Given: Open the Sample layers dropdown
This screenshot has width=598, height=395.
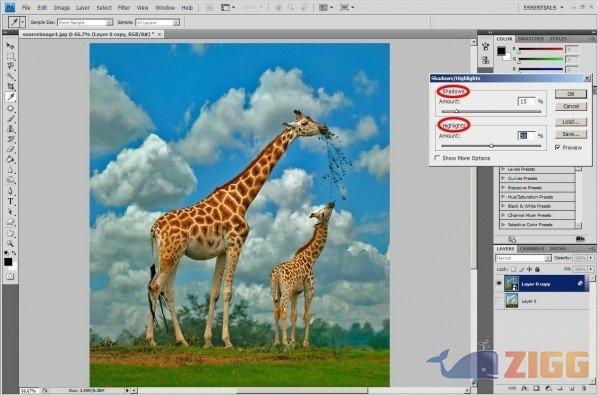Looking at the screenshot, I should click(x=157, y=22).
